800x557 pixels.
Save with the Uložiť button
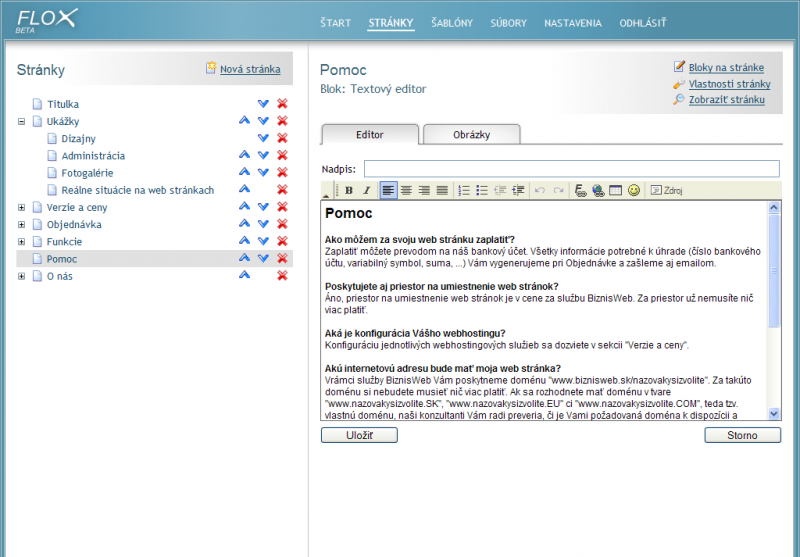[x=359, y=435]
